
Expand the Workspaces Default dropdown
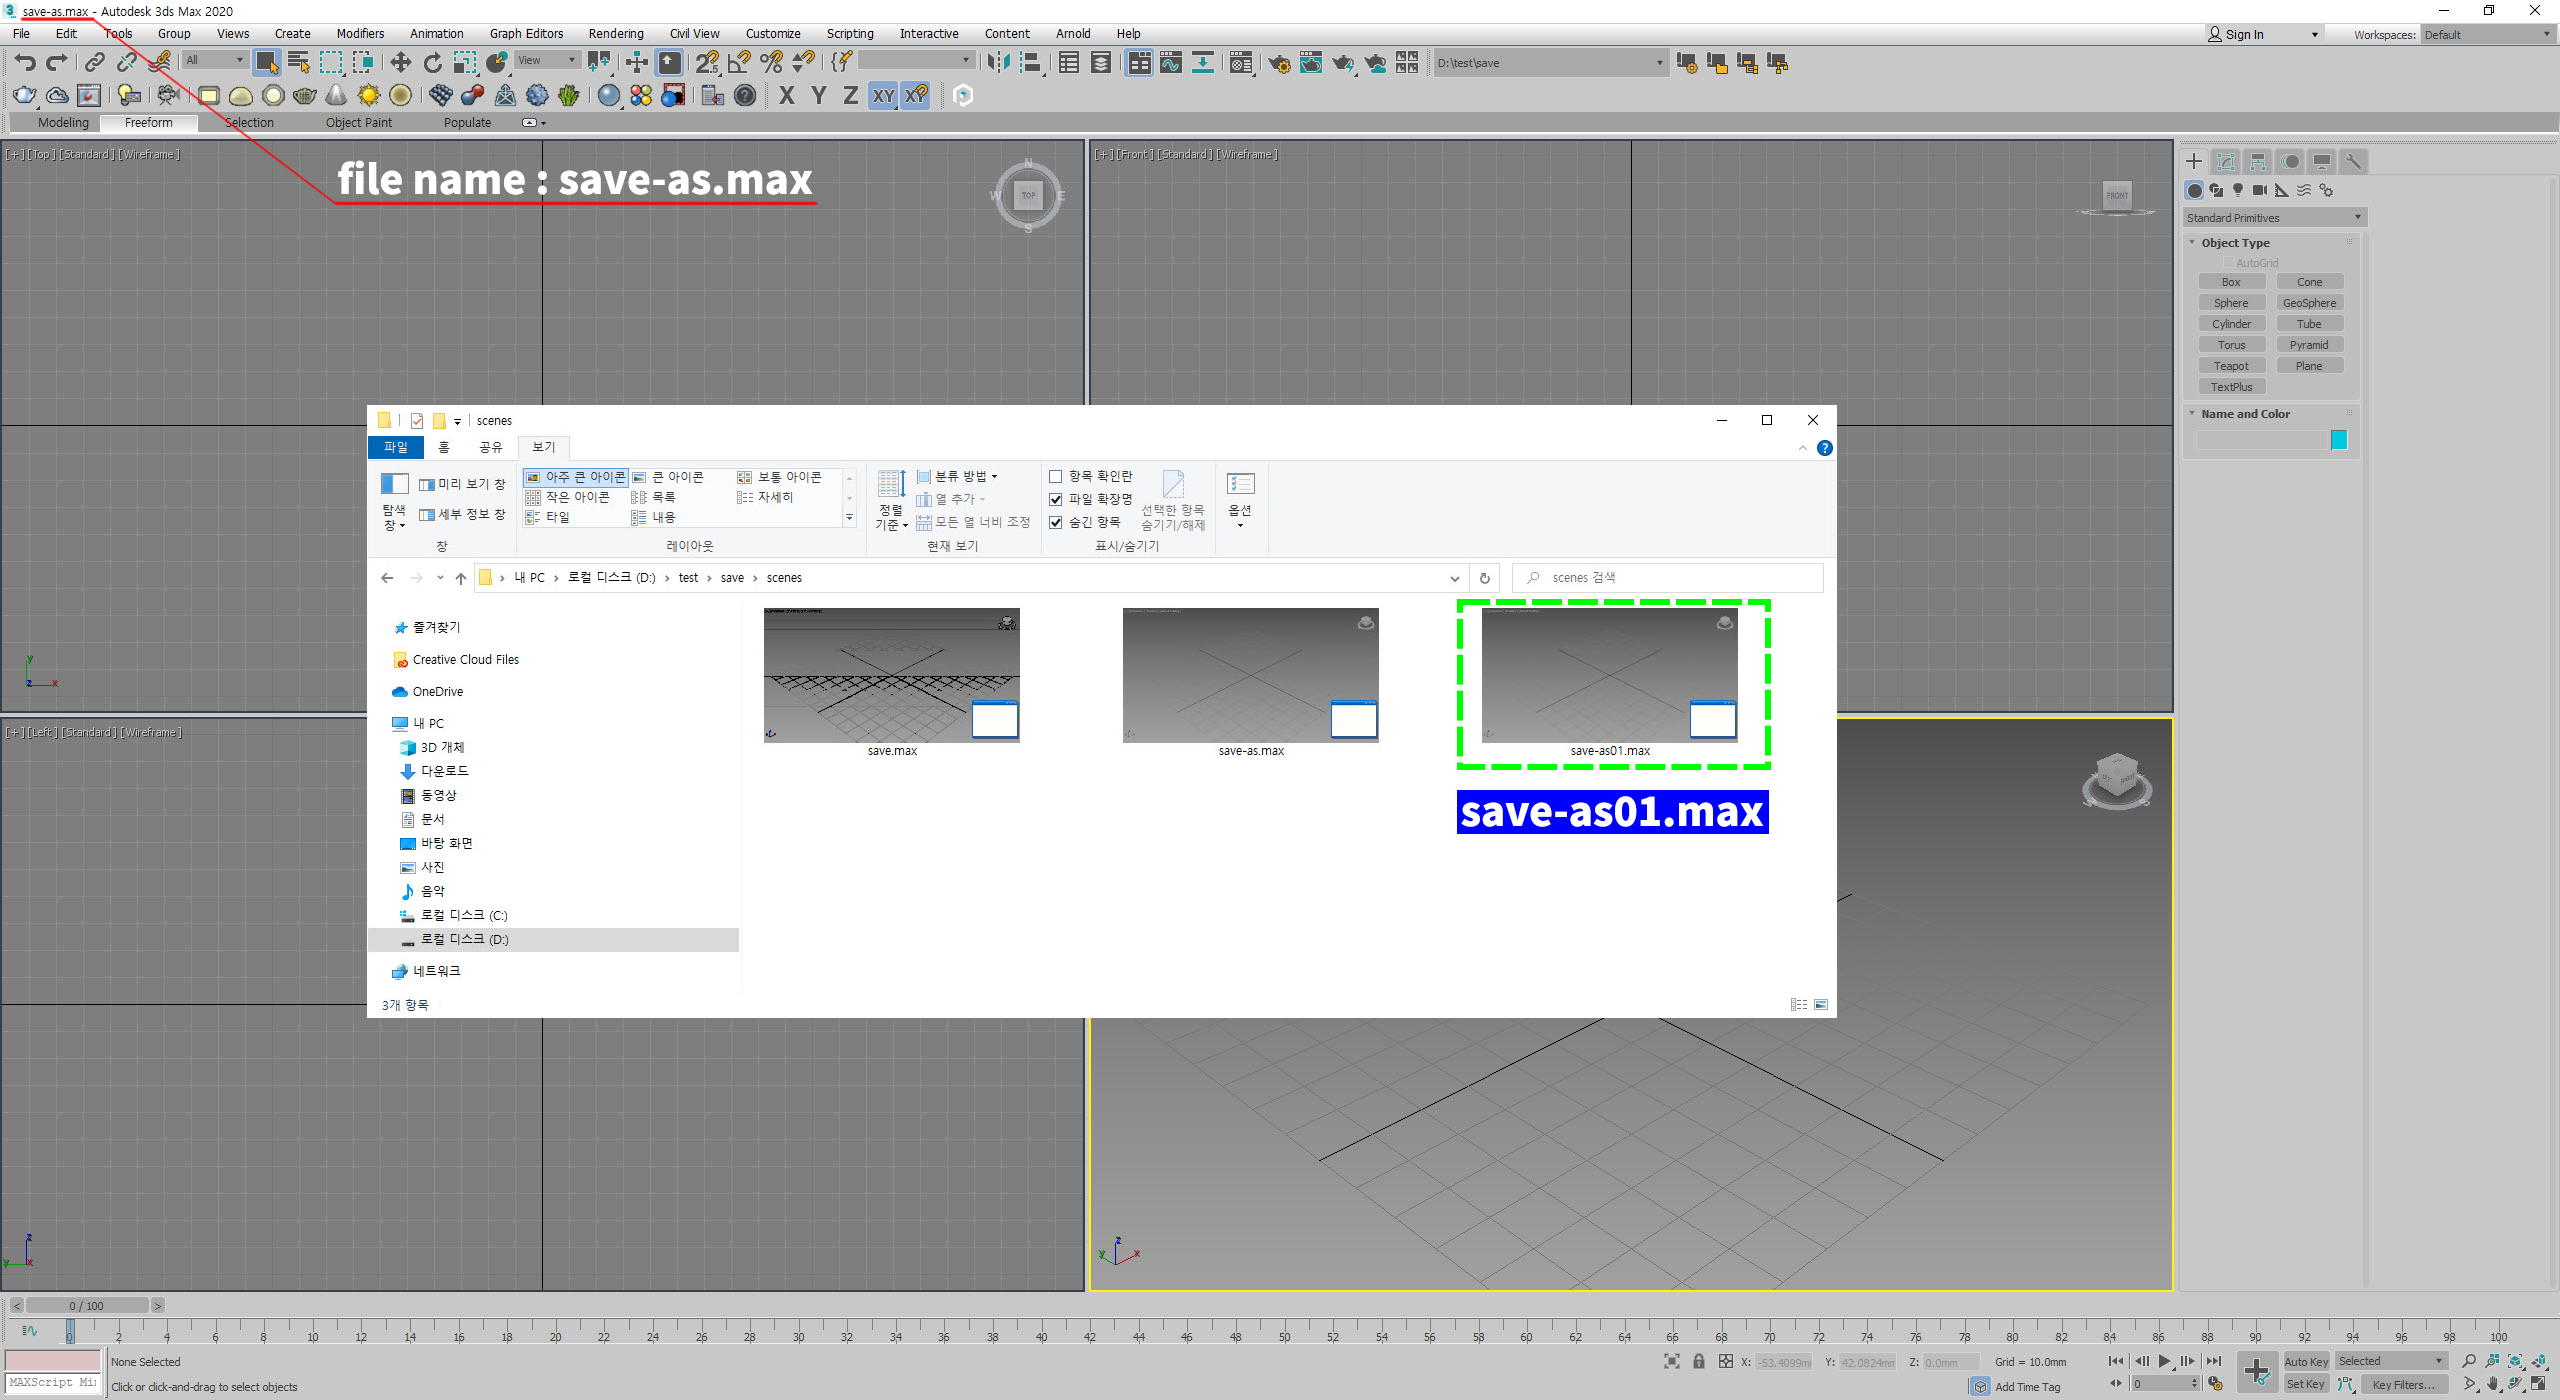[2487, 35]
